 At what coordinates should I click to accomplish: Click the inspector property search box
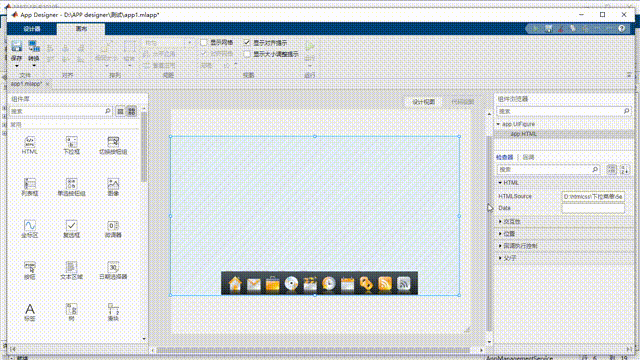pos(549,169)
